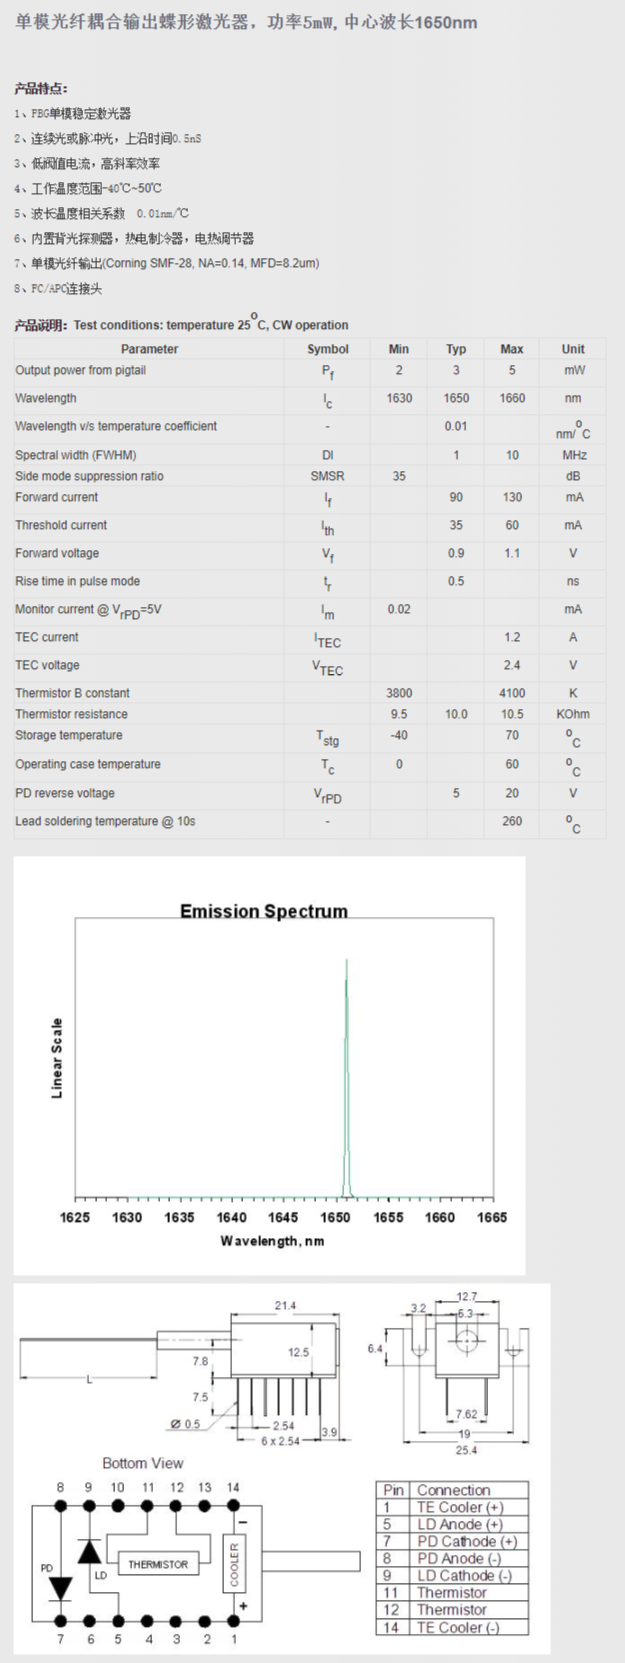Screen dimensions: 625x1663
Task: Click the LD Cathode (-) pin entry
Action: (x=464, y=1576)
